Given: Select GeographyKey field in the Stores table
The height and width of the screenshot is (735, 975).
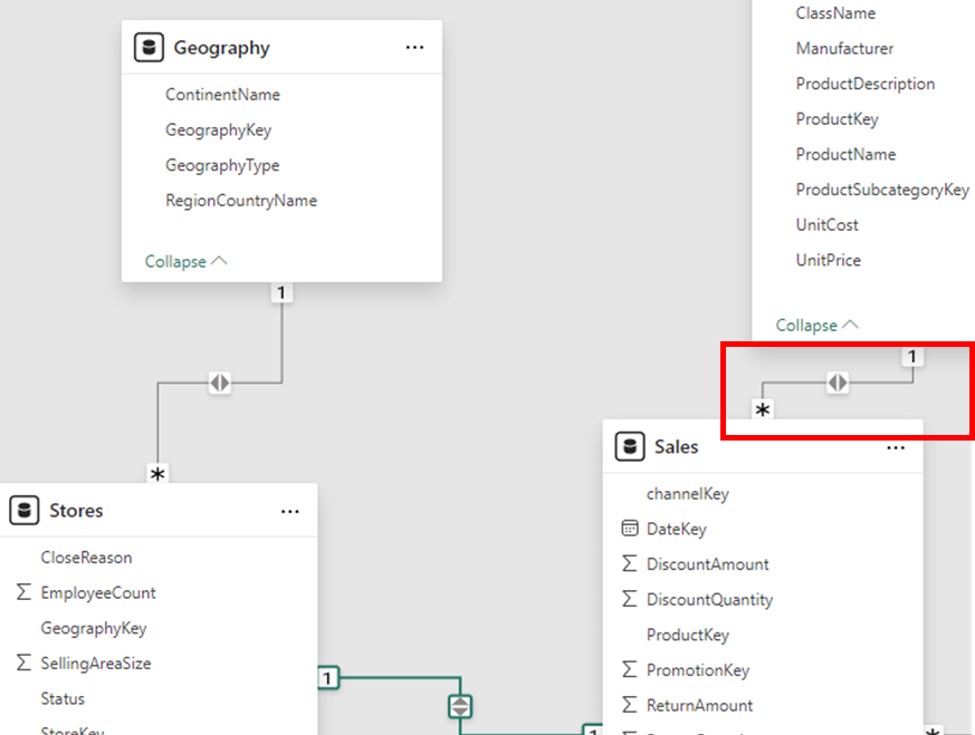Looking at the screenshot, I should (x=94, y=628).
